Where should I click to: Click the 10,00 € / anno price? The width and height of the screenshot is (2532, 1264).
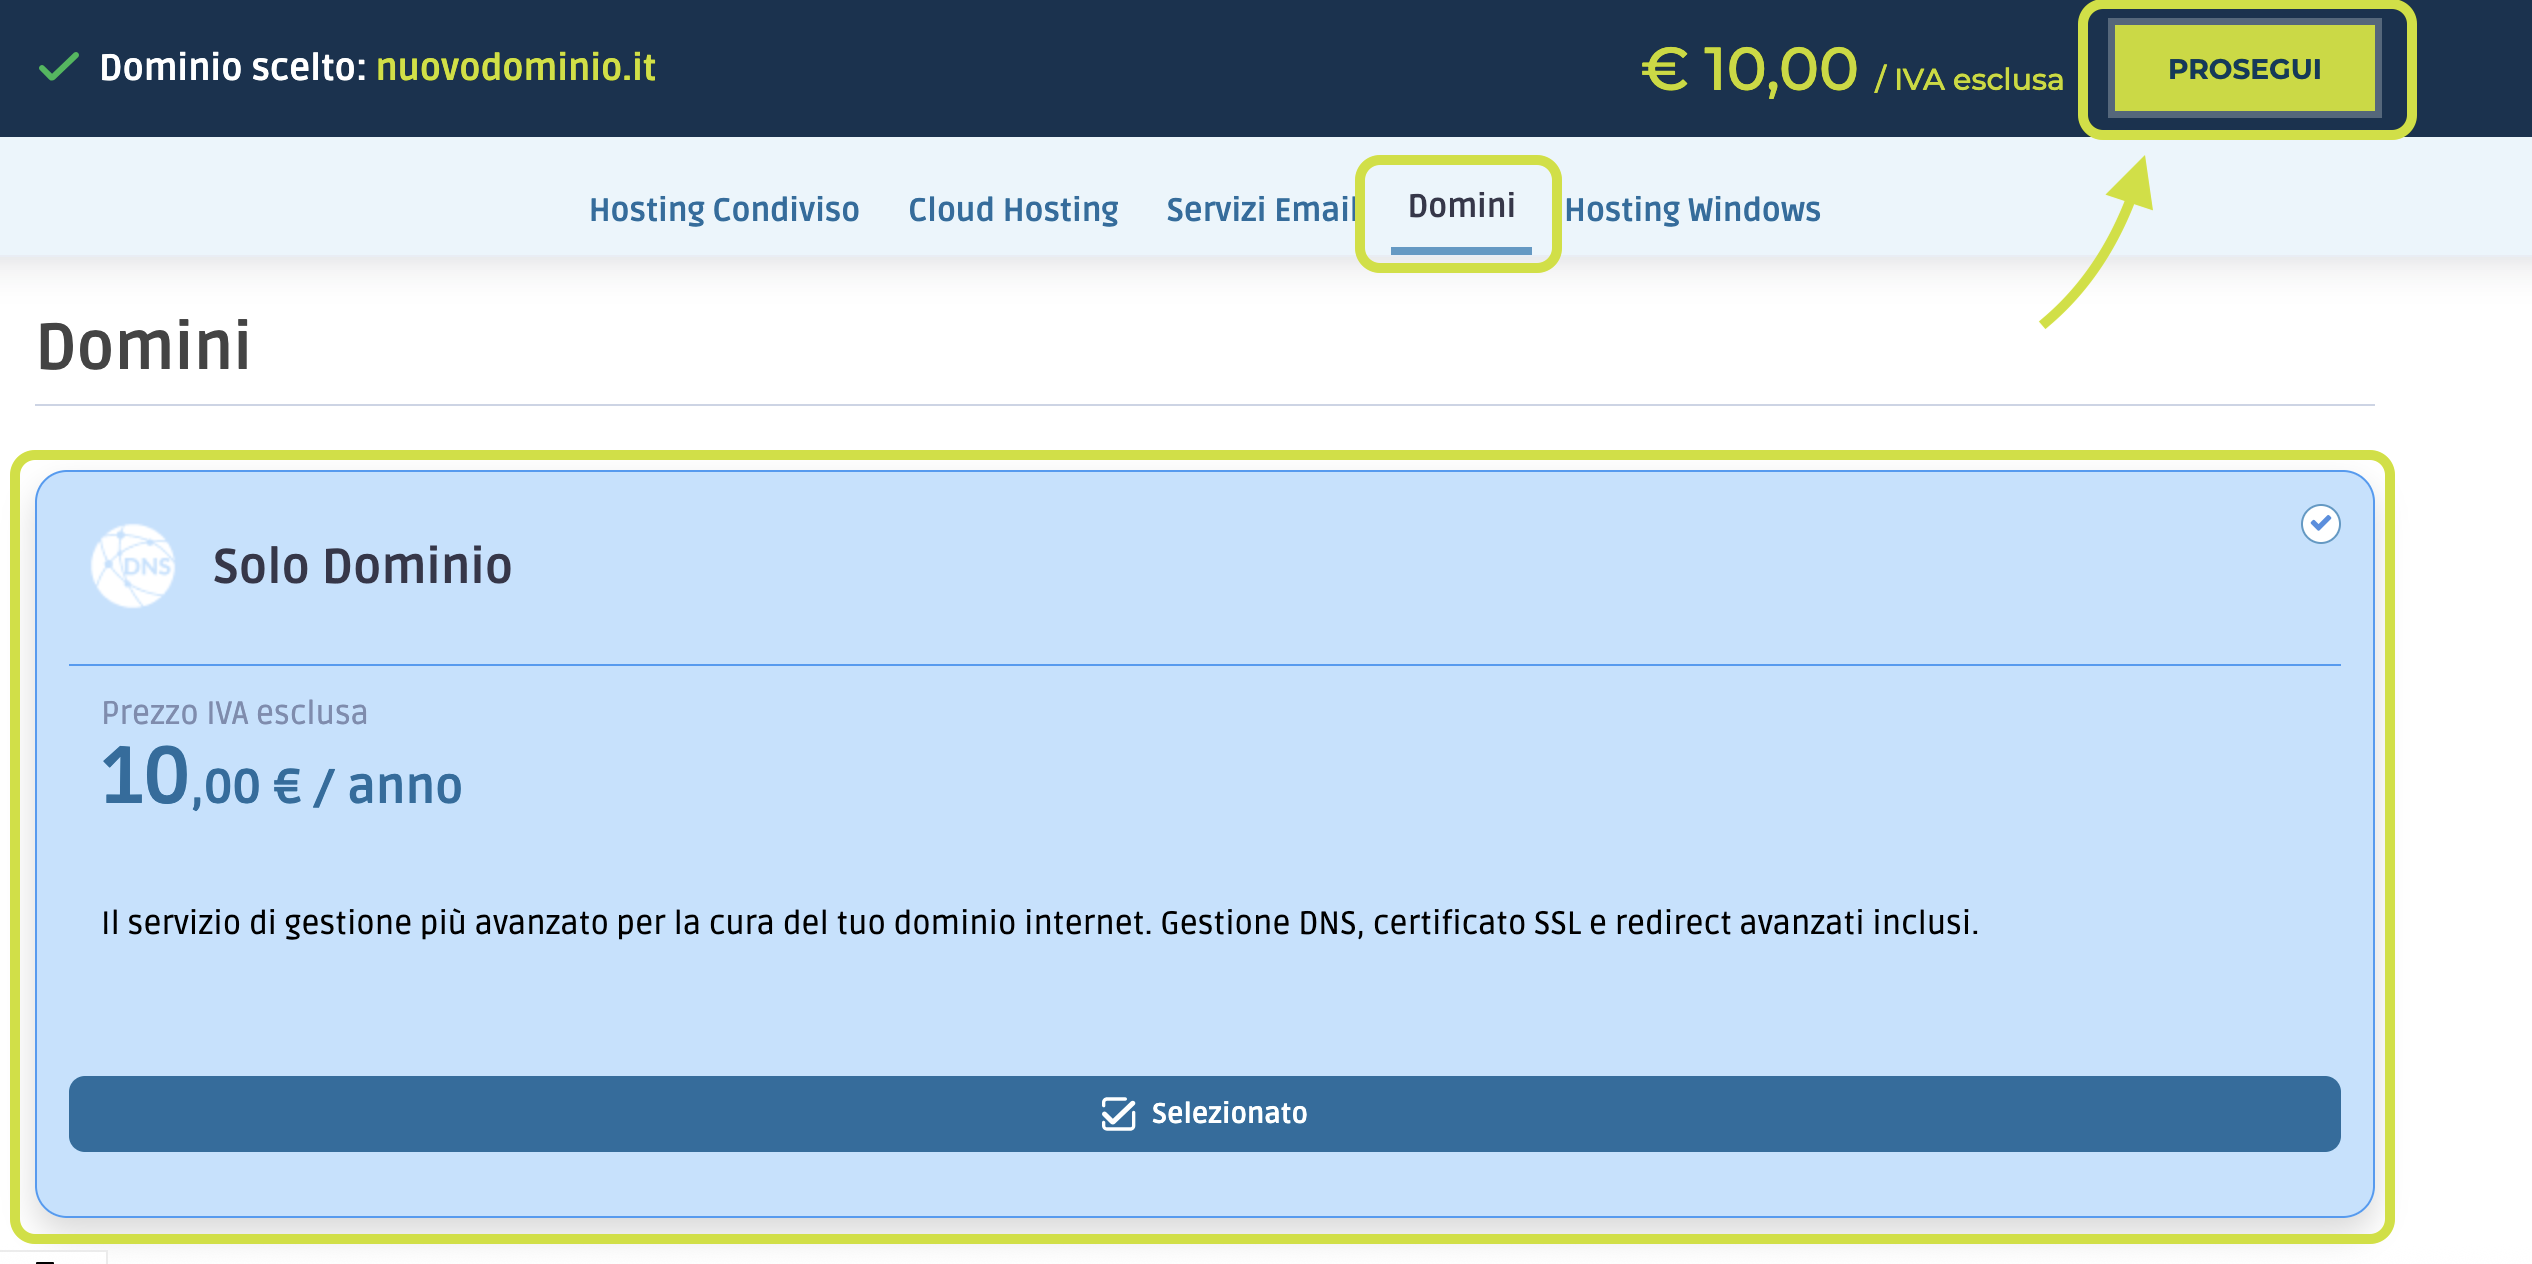point(282,780)
